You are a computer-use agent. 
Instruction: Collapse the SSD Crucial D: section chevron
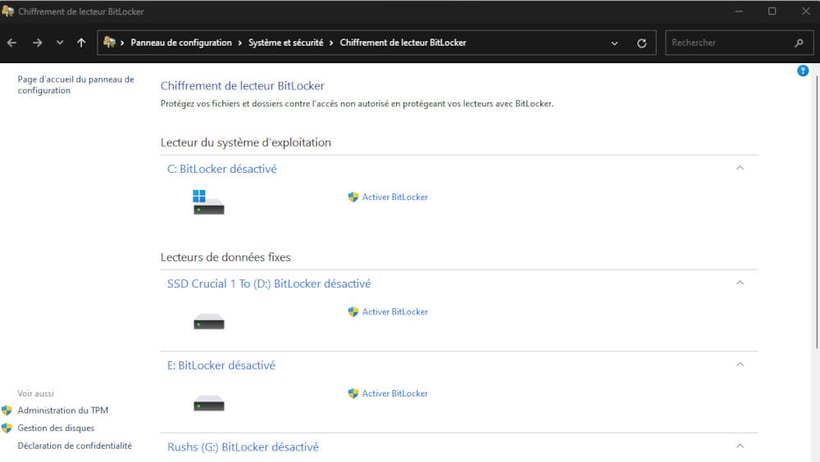[739, 283]
